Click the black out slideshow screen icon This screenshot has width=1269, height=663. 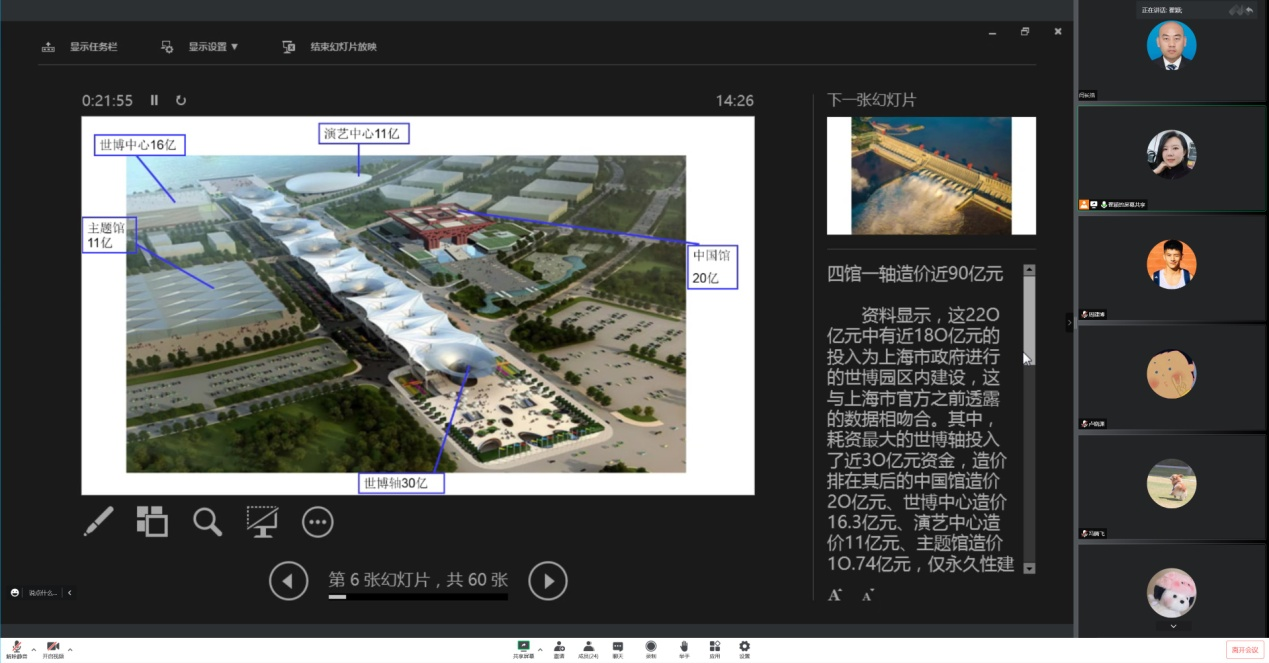tap(262, 521)
